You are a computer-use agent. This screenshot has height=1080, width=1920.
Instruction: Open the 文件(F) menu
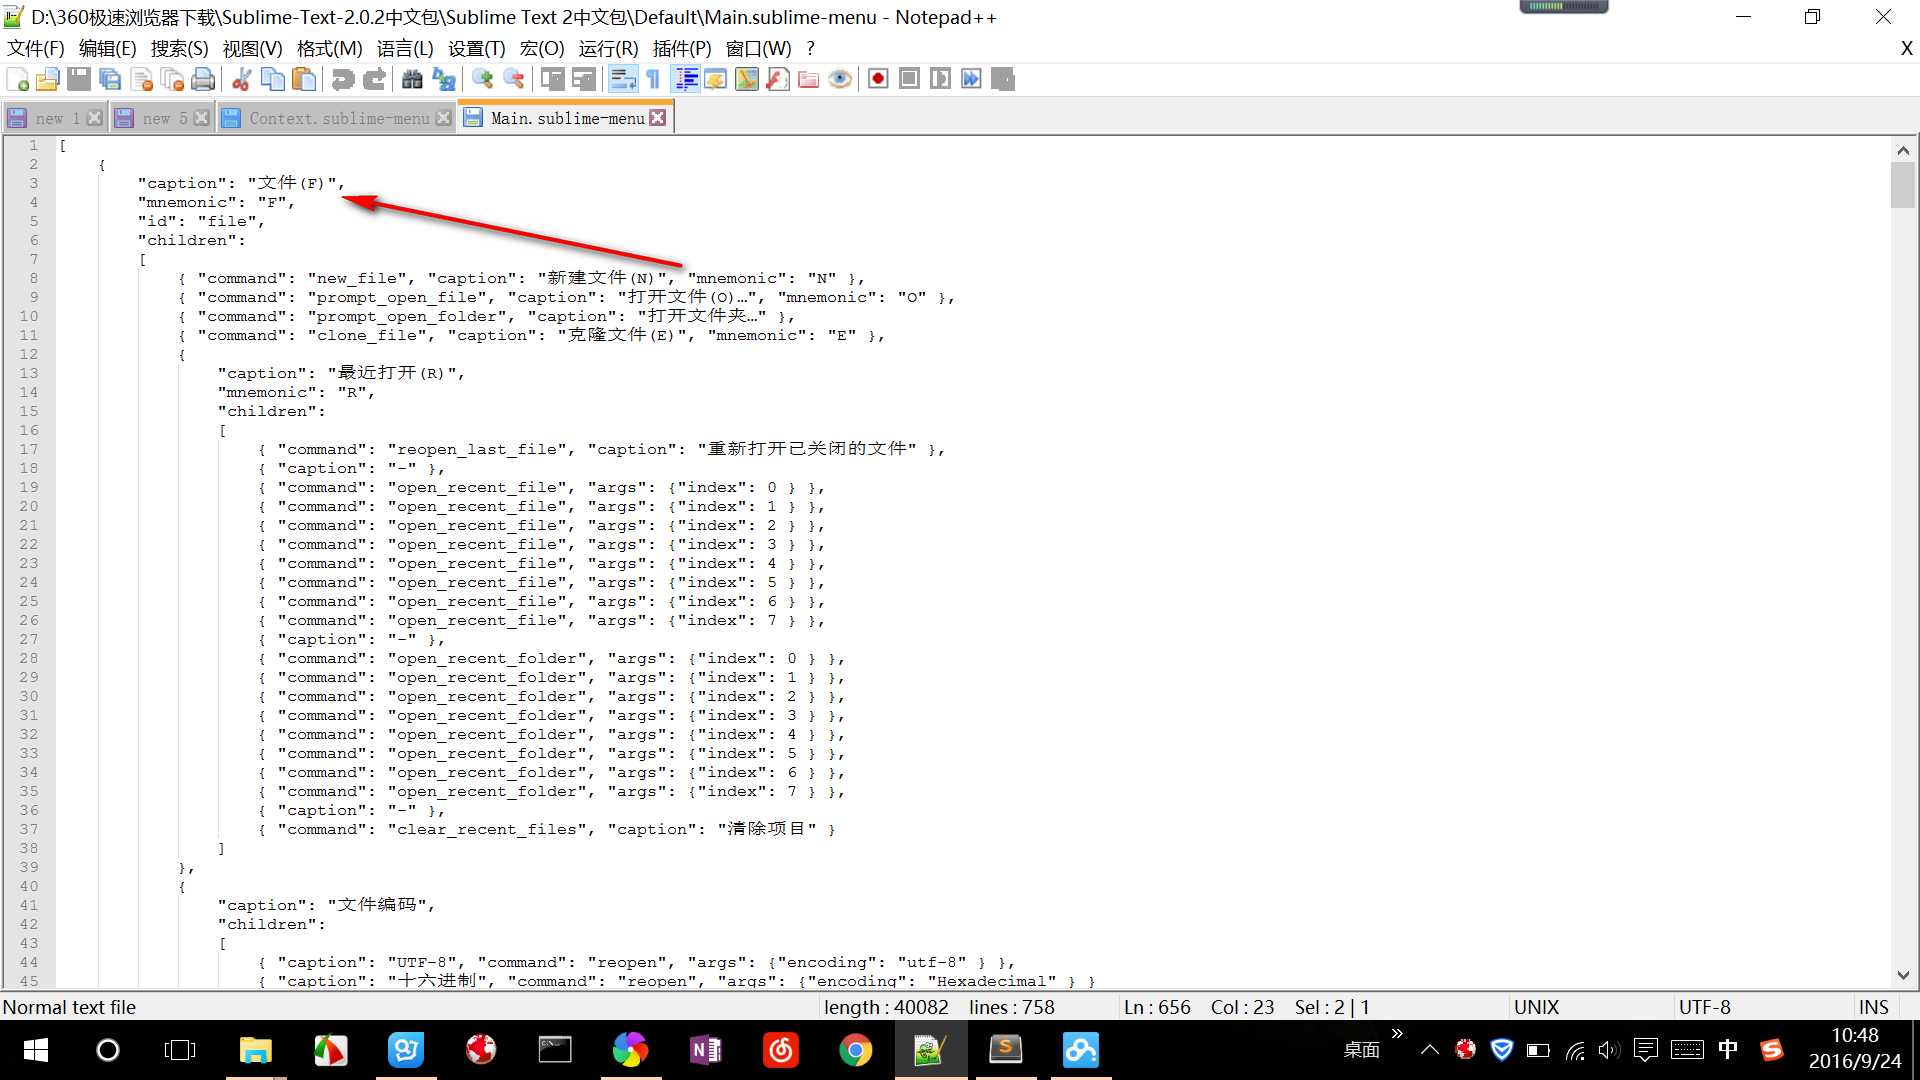pyautogui.click(x=36, y=49)
